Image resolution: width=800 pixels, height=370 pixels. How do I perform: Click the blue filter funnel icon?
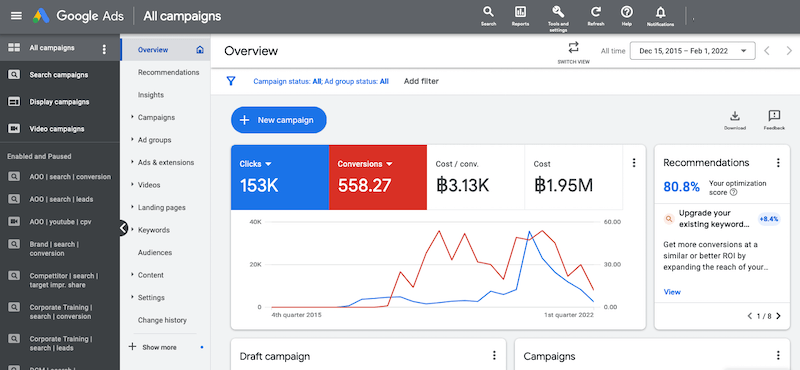[231, 81]
